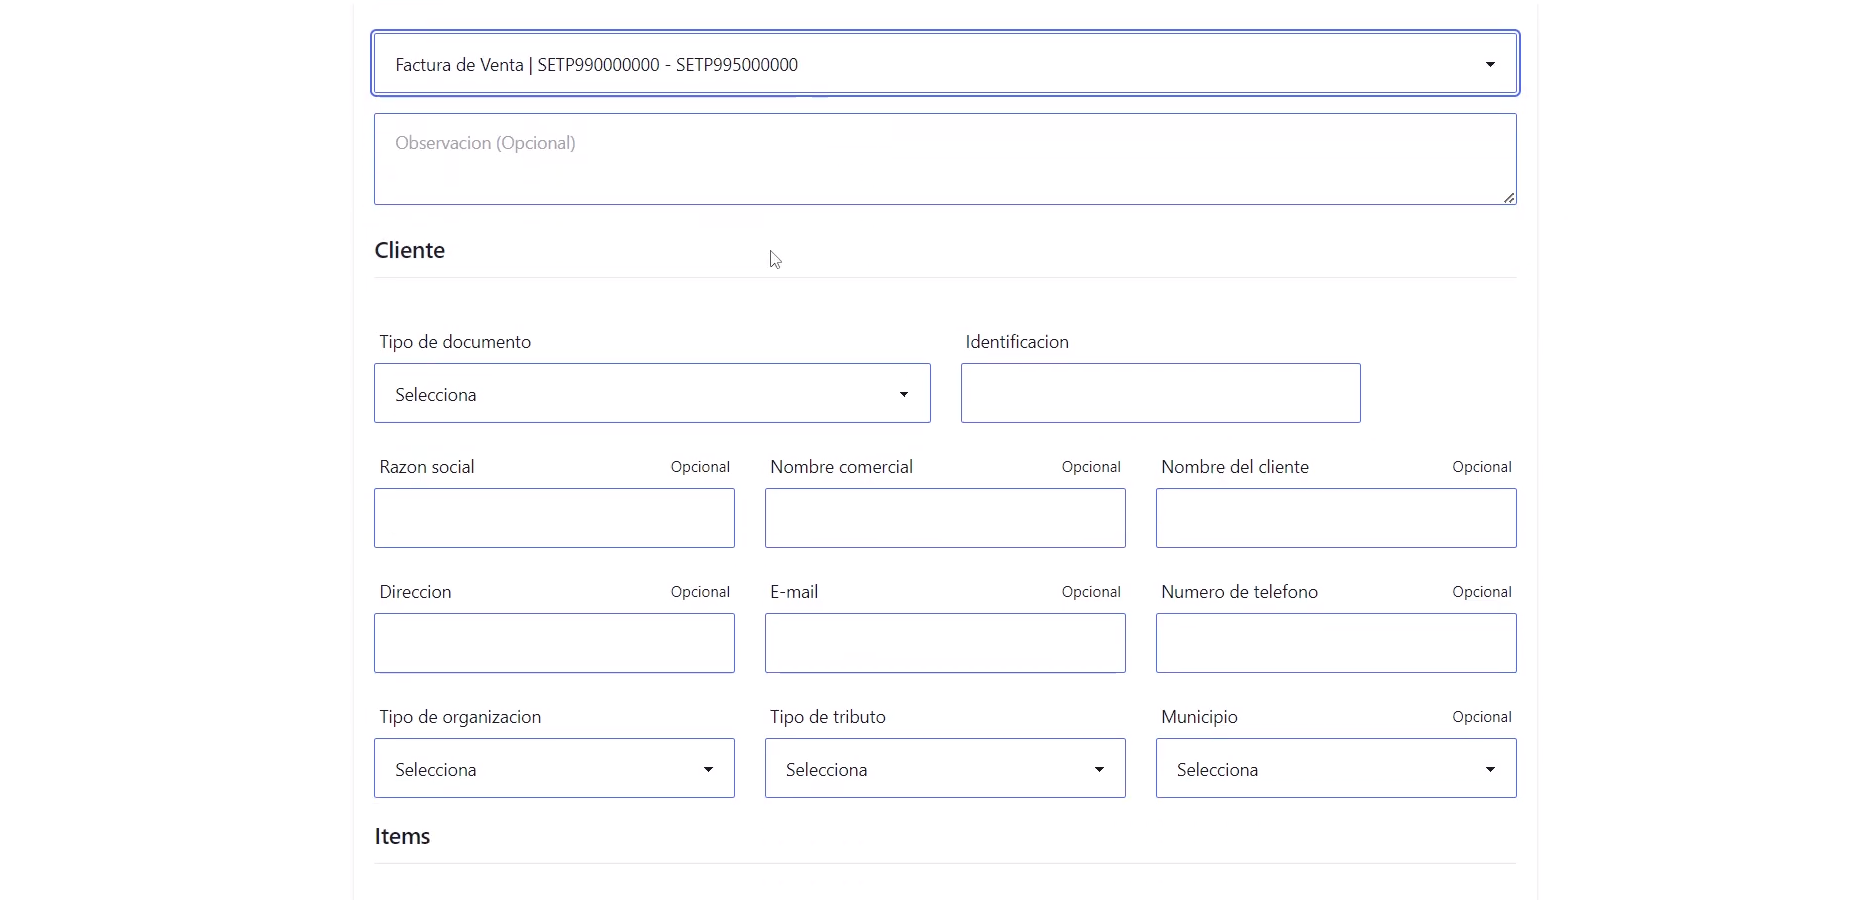Click the Identificacion input field
1874x900 pixels.
coord(1160,393)
